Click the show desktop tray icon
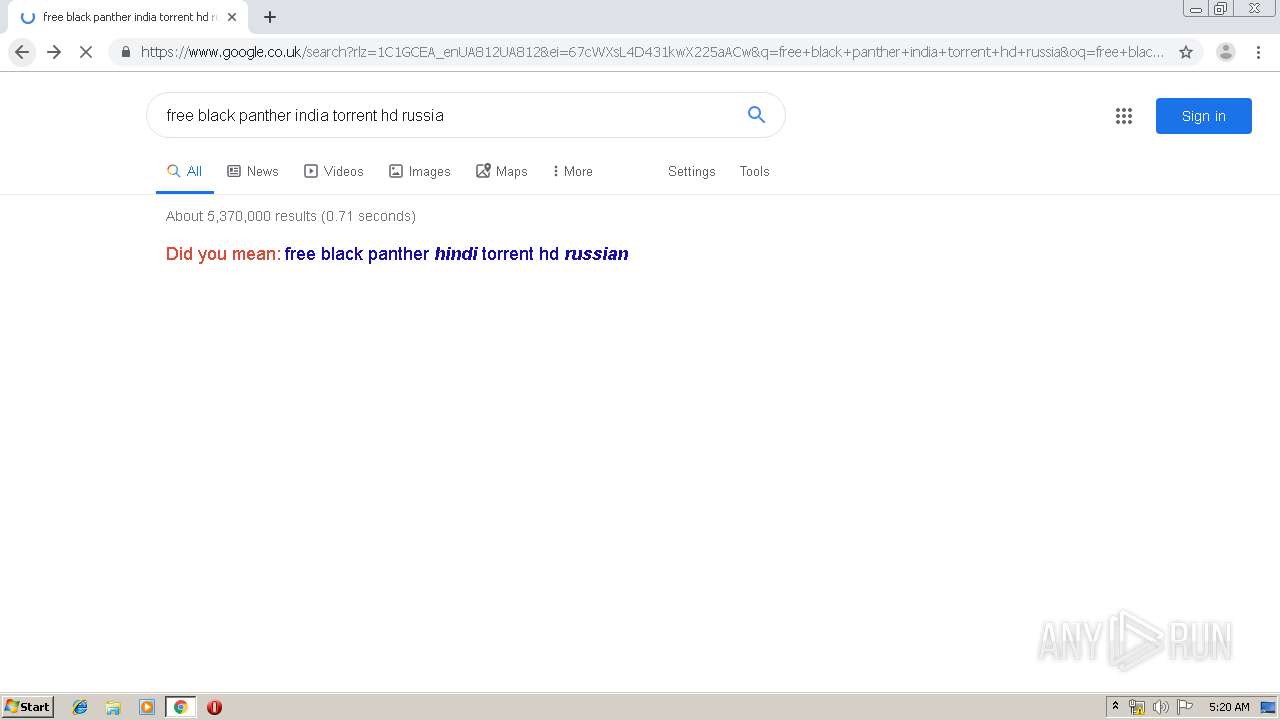The image size is (1280, 720). point(1268,707)
